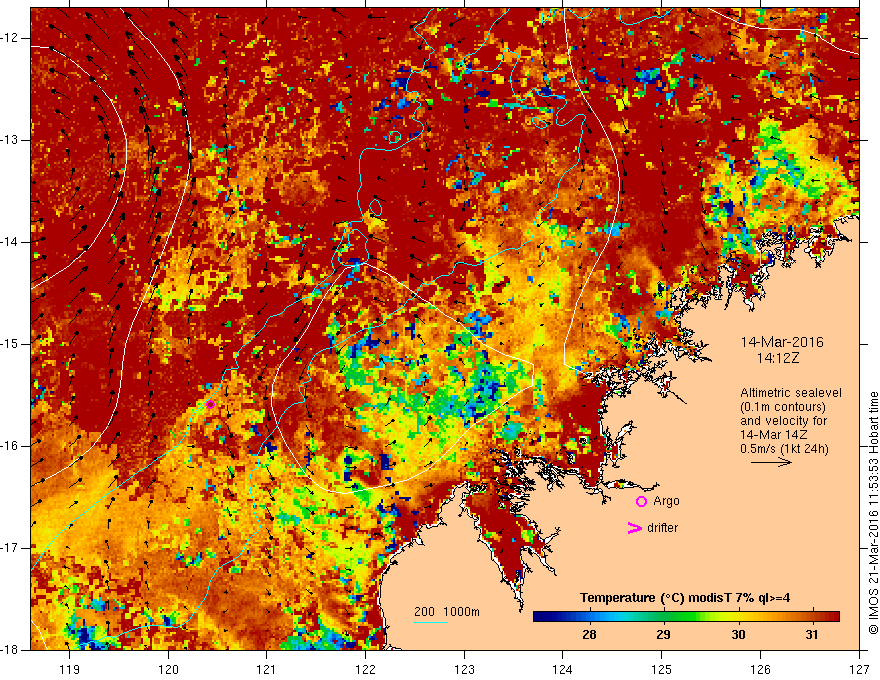Click the 'drifter' legend label
The height and width of the screenshot is (680, 880).
[662, 528]
